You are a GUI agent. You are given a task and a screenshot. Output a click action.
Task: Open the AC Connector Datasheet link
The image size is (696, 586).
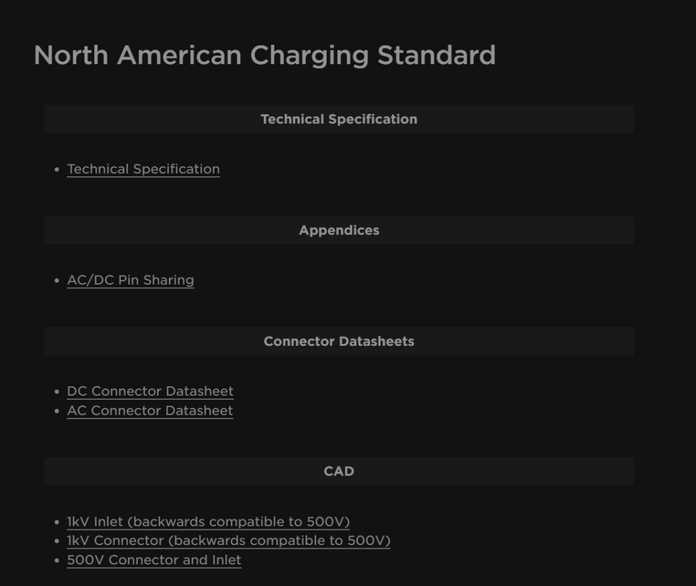click(150, 411)
